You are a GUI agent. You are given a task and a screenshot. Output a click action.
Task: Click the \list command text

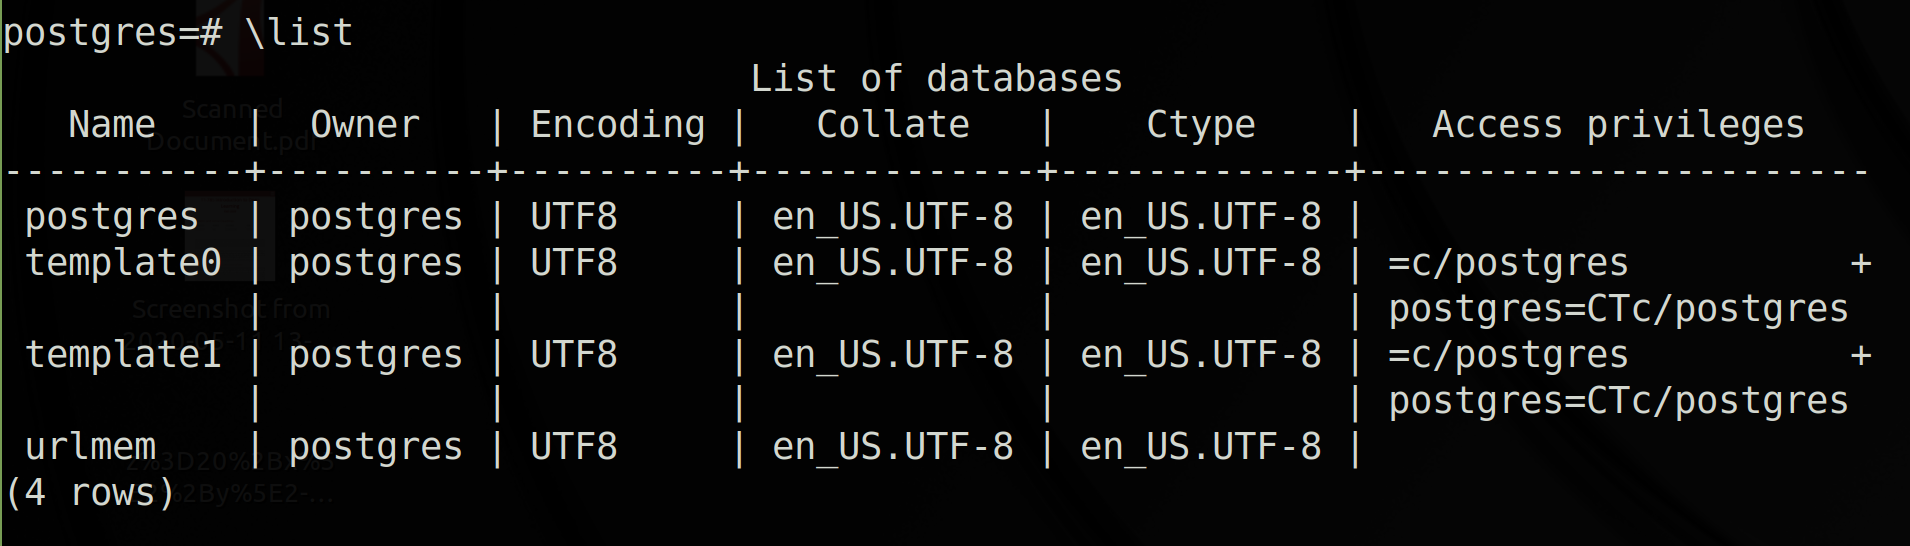point(299,32)
